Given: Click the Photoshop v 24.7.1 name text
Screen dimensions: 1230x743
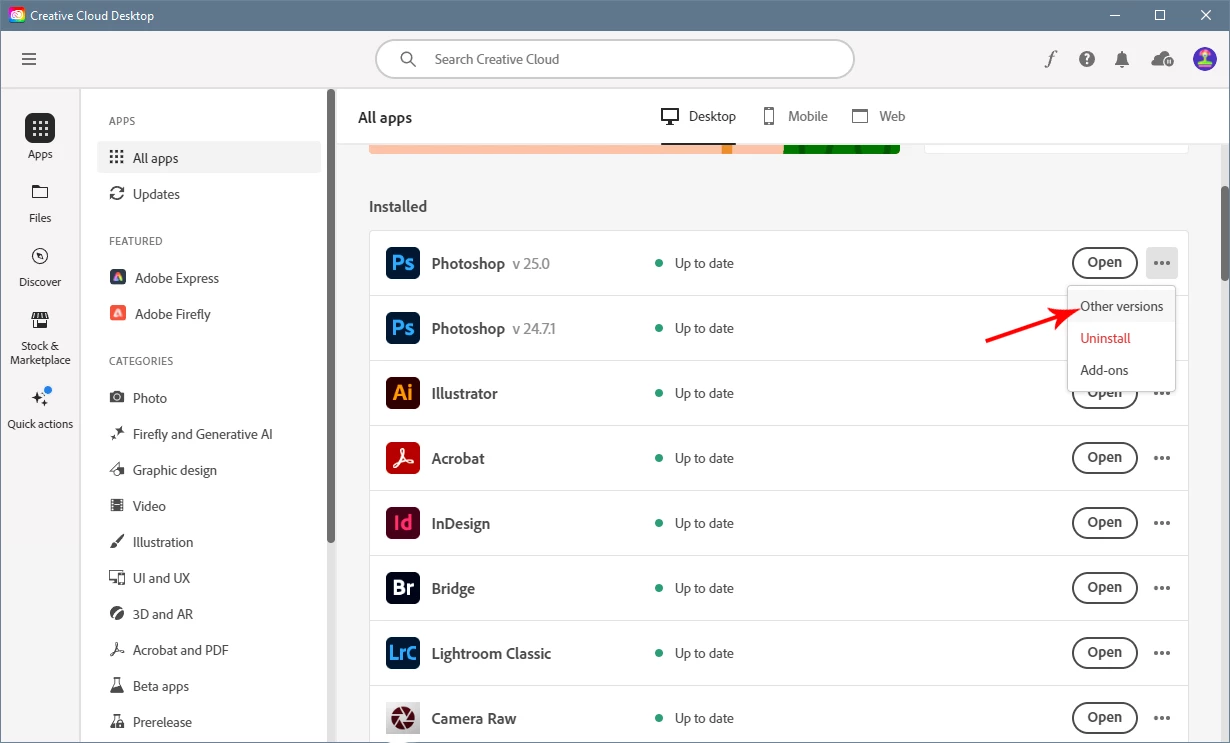Looking at the screenshot, I should [493, 329].
